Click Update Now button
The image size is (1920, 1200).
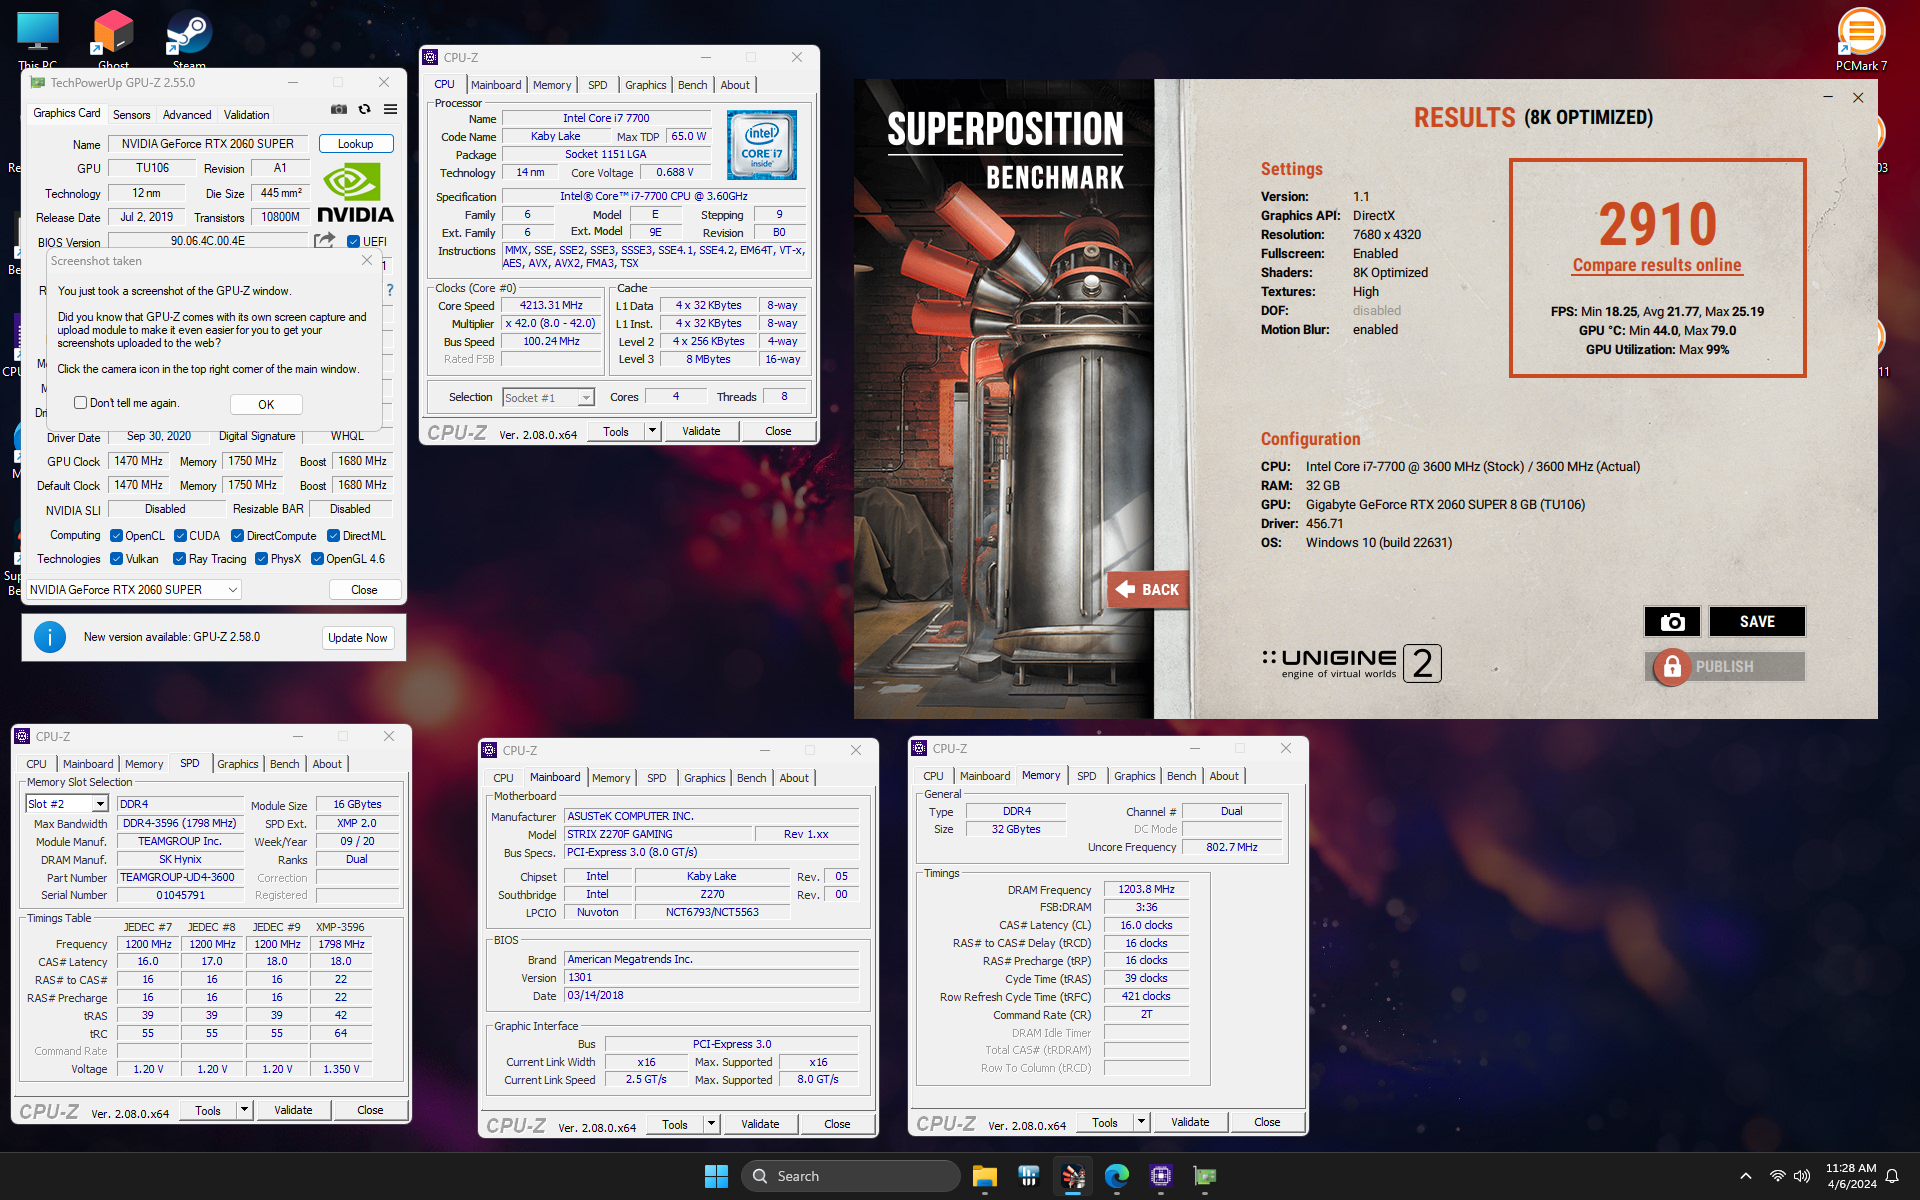coord(358,638)
